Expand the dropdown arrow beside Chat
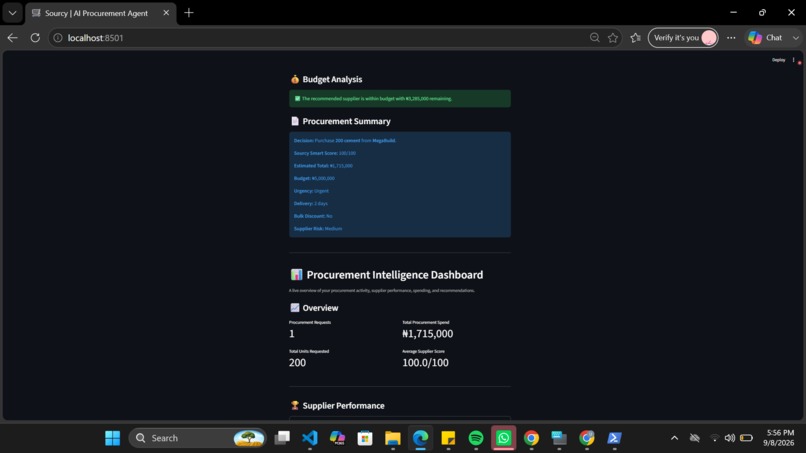 (796, 38)
